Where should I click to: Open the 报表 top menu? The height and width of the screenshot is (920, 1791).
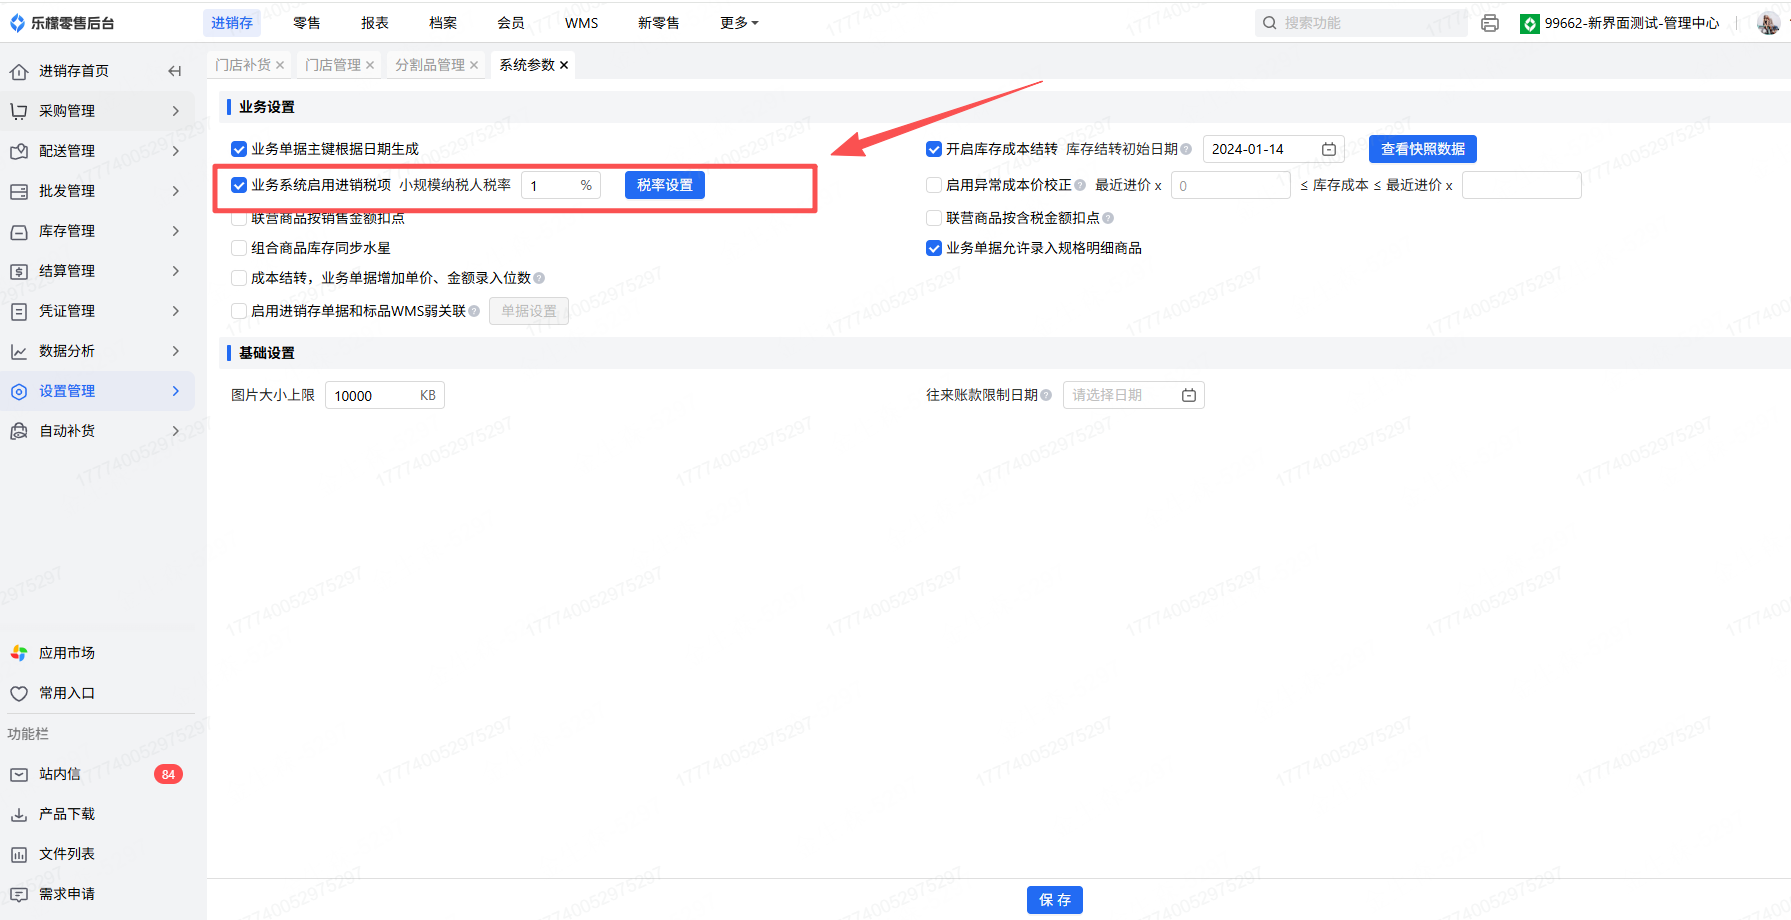(x=375, y=23)
